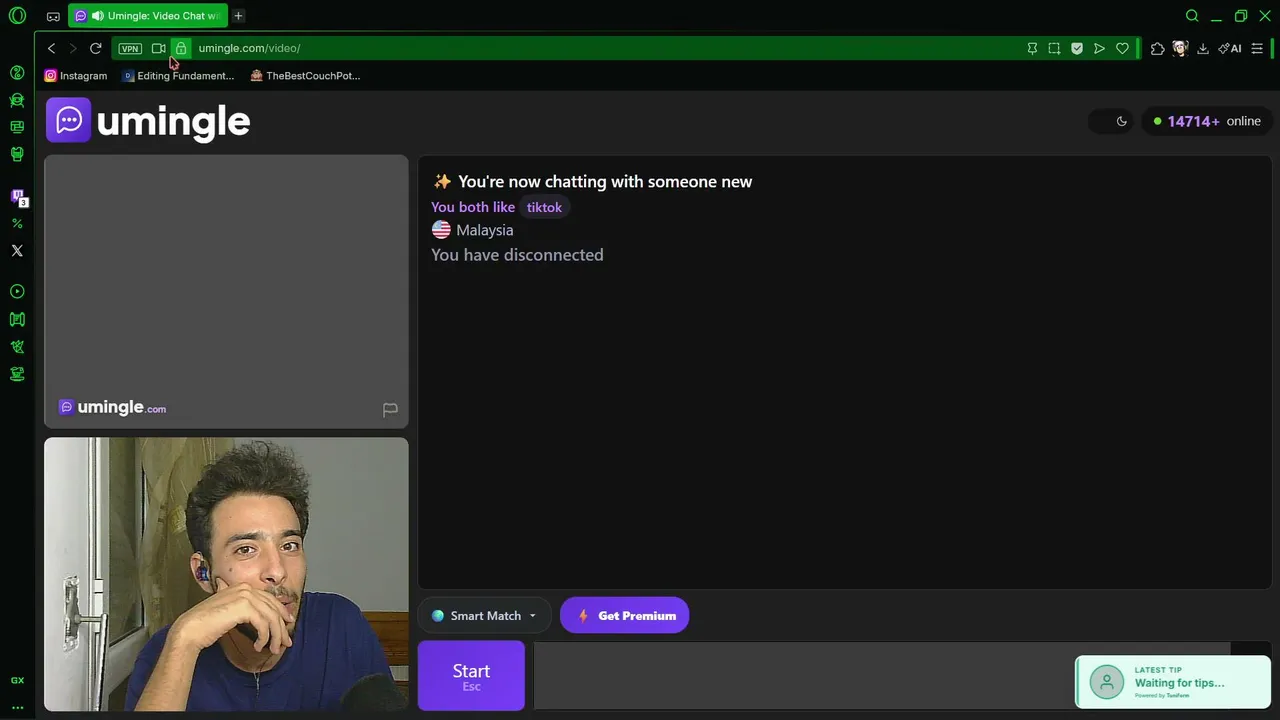Open the sidebar three-dots menu
1280x720 pixels.
coord(17,707)
